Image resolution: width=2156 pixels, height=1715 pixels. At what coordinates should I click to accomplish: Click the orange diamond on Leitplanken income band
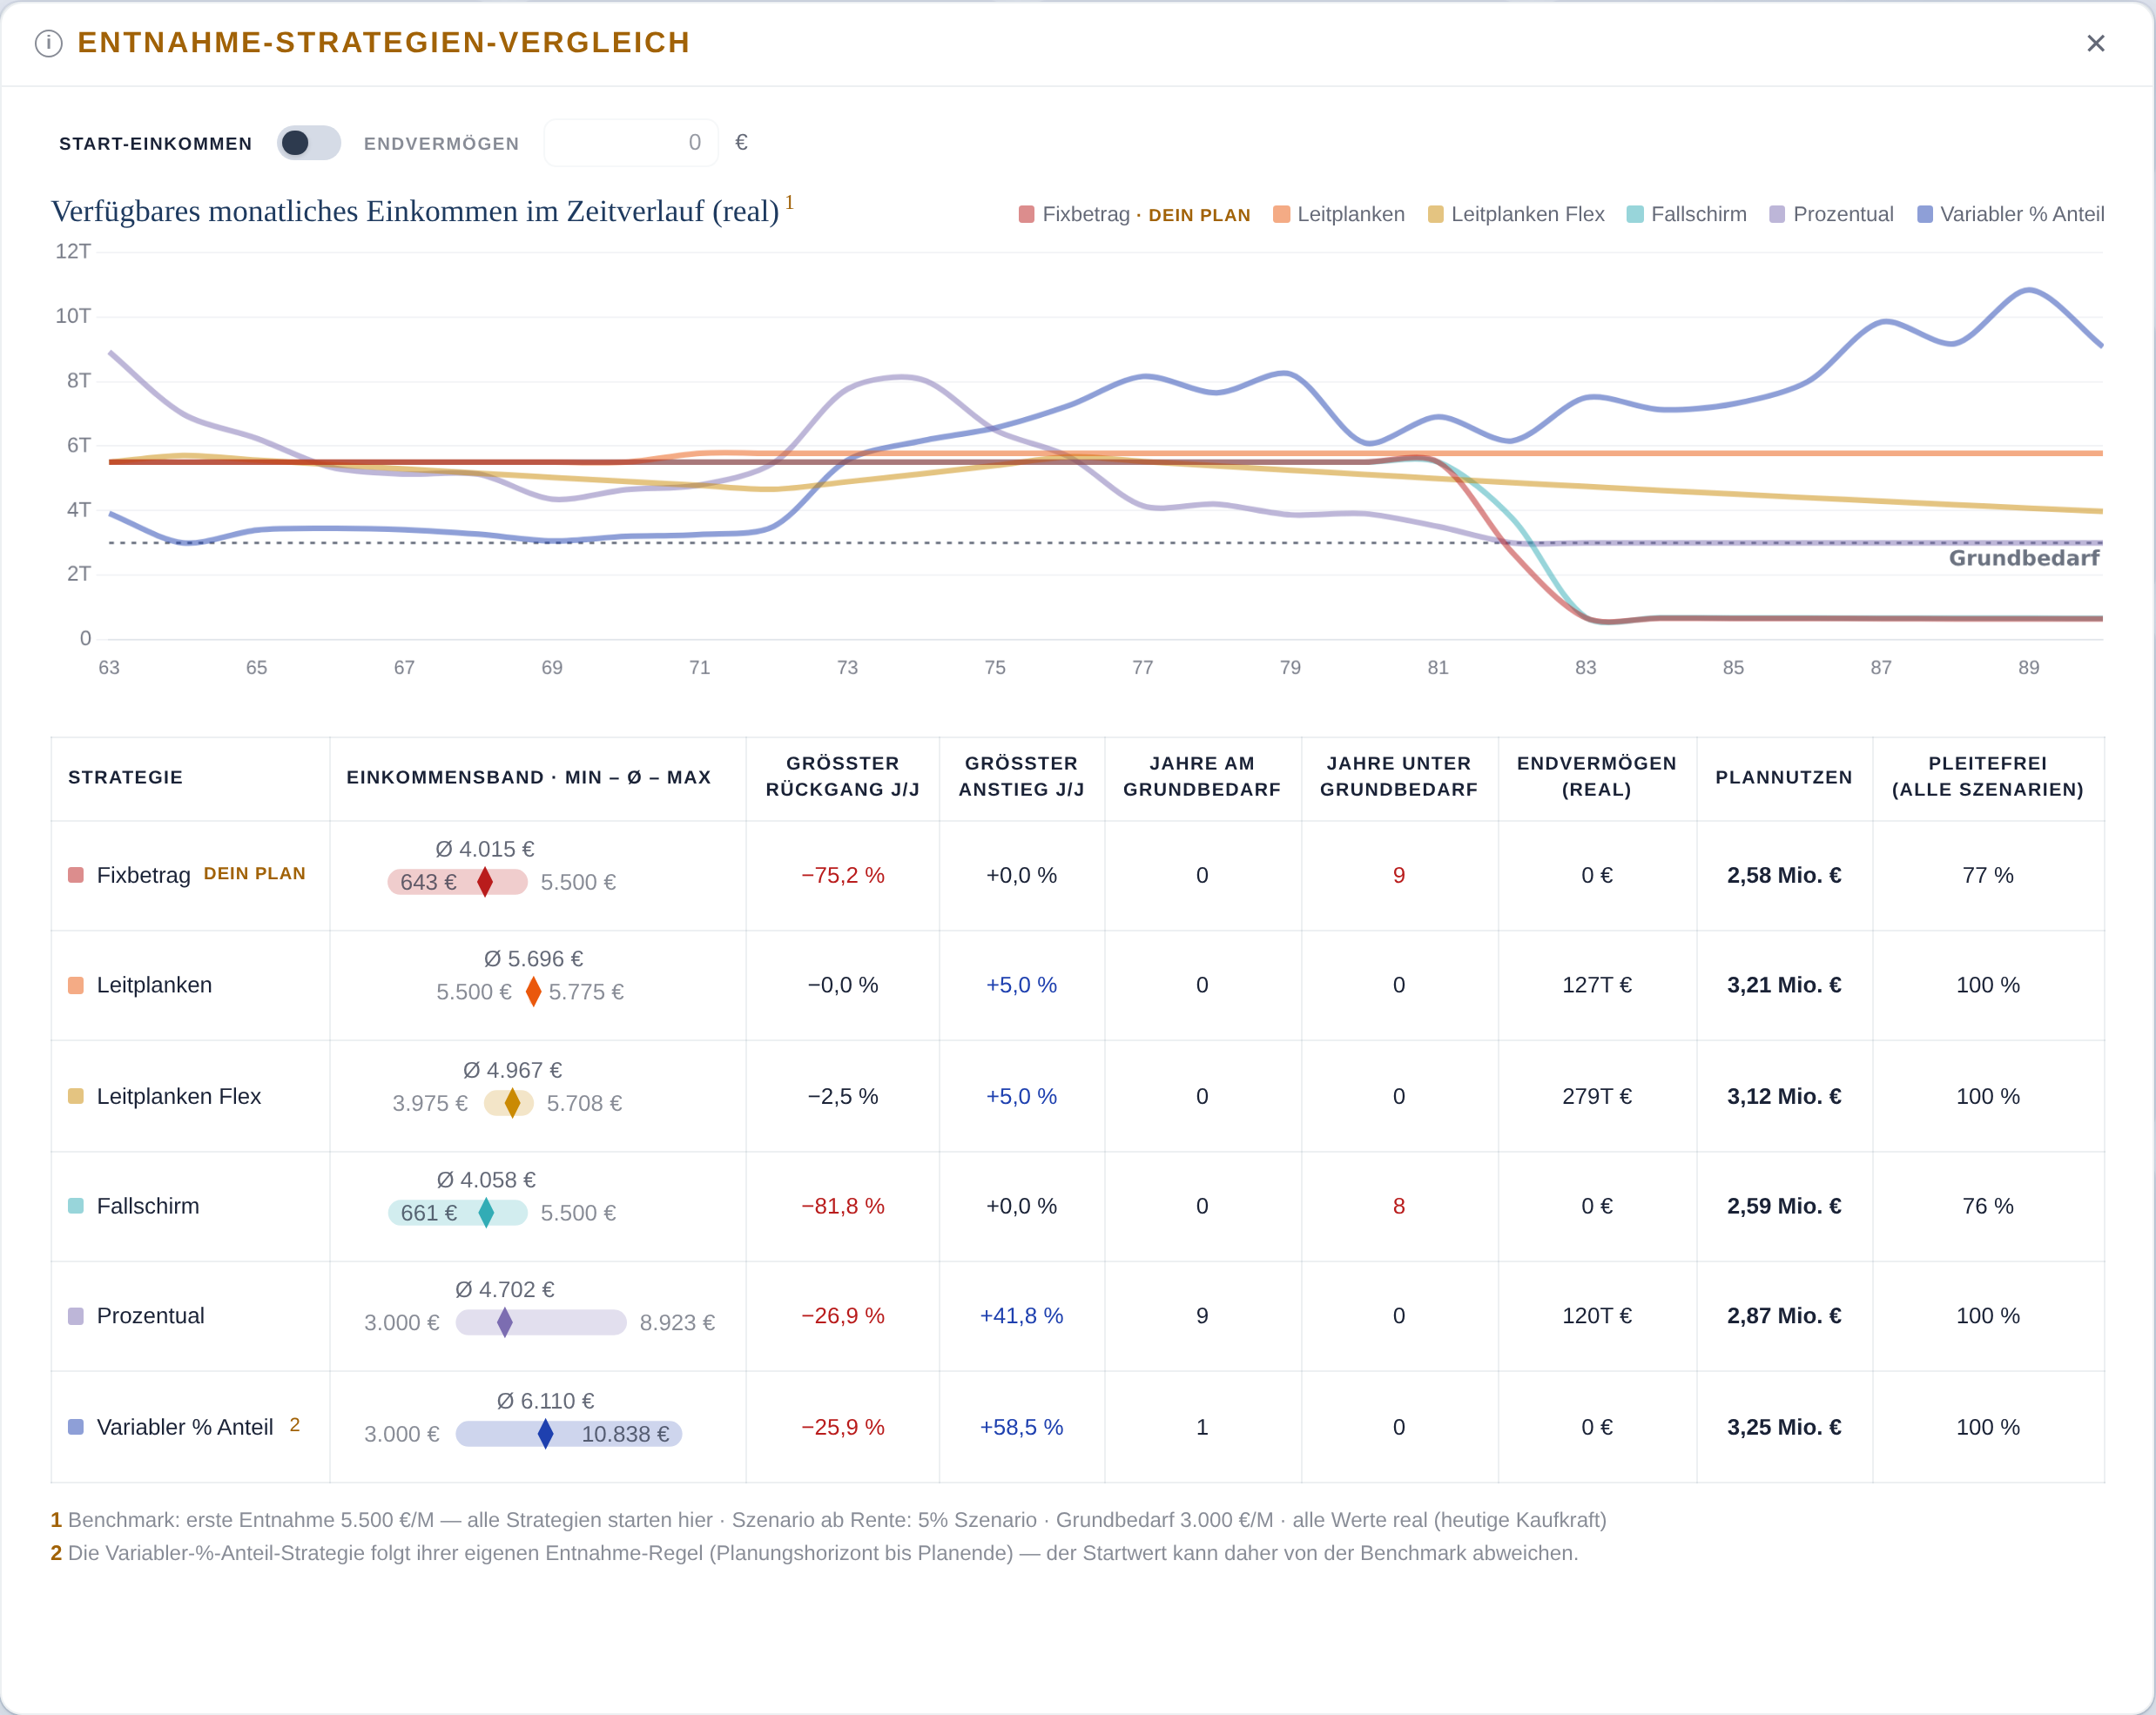tap(533, 991)
